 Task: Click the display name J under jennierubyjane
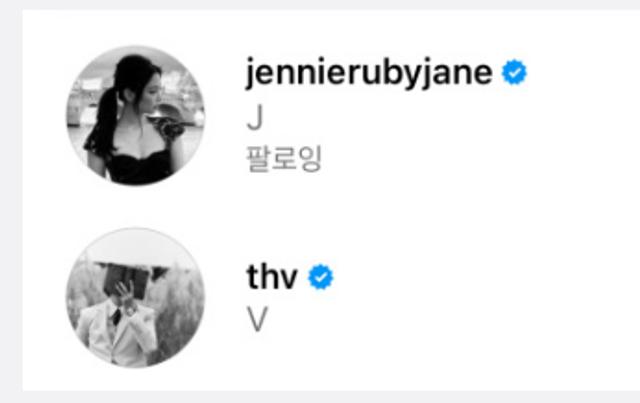pos(255,118)
